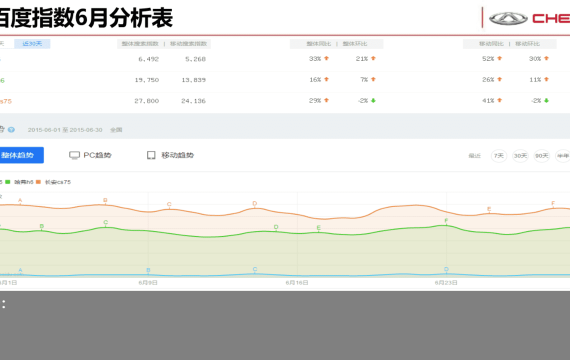
Task: Click the PC monitor icon
Action: 74,156
